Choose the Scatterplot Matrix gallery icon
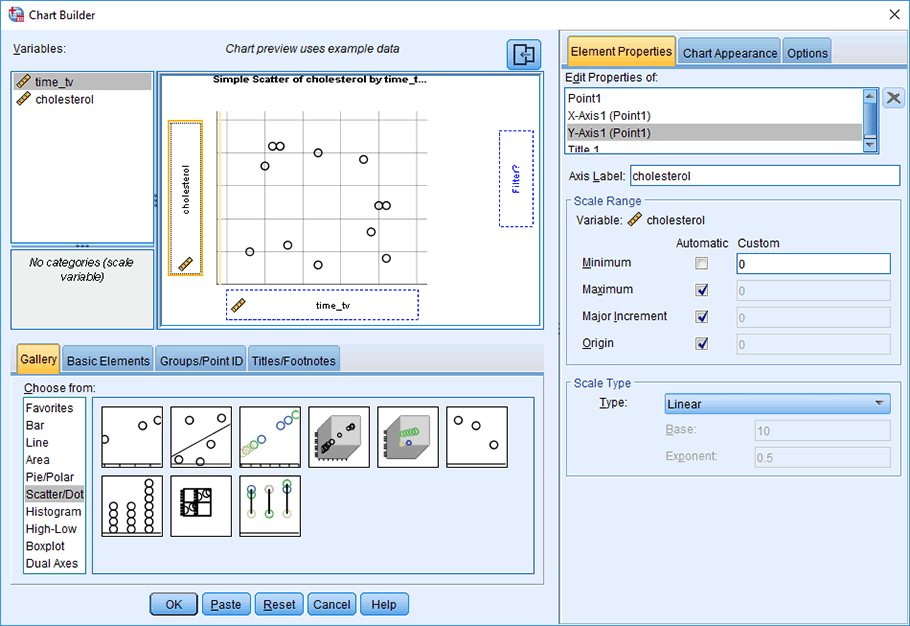The width and height of the screenshot is (910, 626). (201, 506)
